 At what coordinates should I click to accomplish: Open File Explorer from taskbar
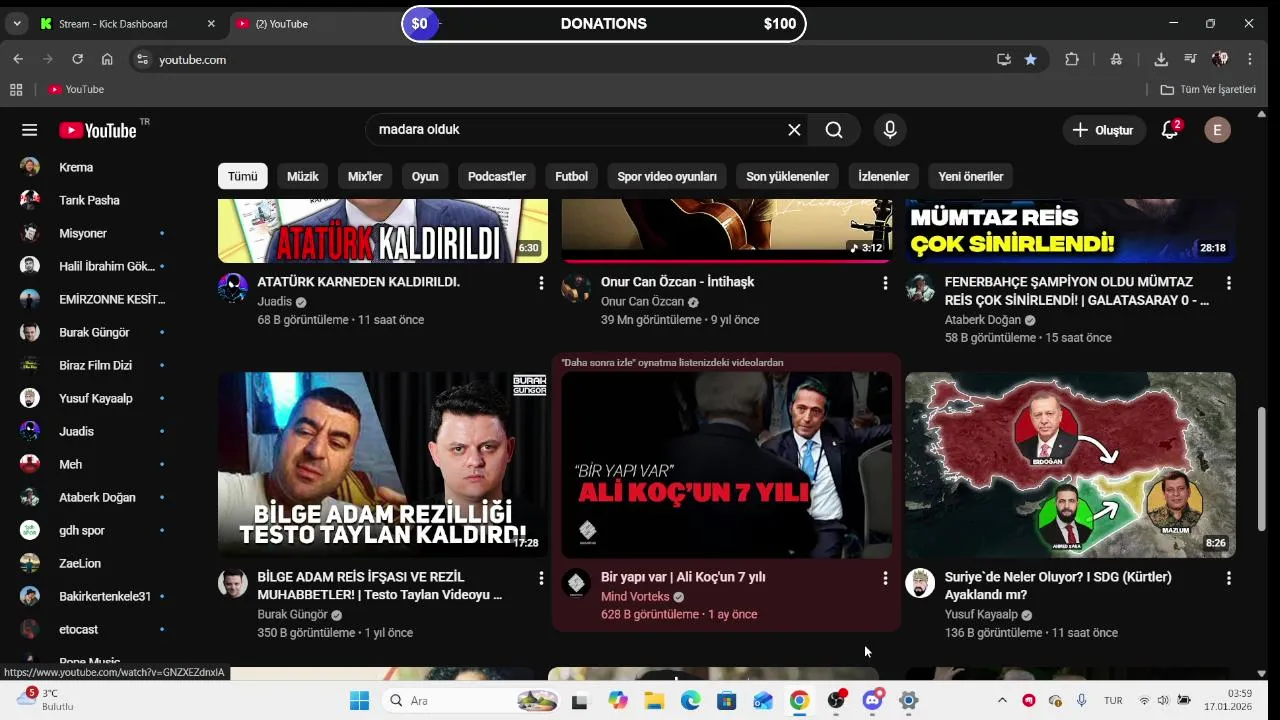pyautogui.click(x=654, y=700)
